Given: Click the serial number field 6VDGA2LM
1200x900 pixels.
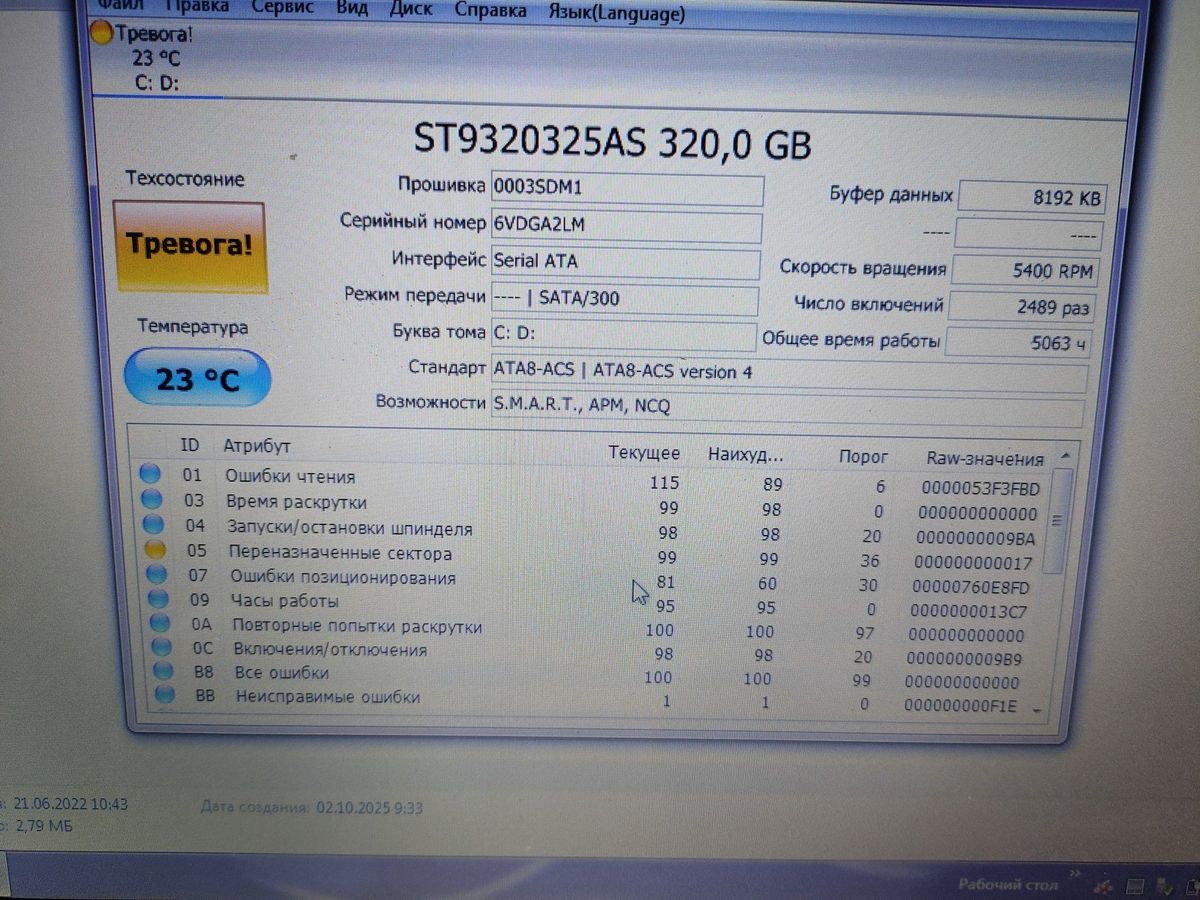Looking at the screenshot, I should [x=625, y=226].
